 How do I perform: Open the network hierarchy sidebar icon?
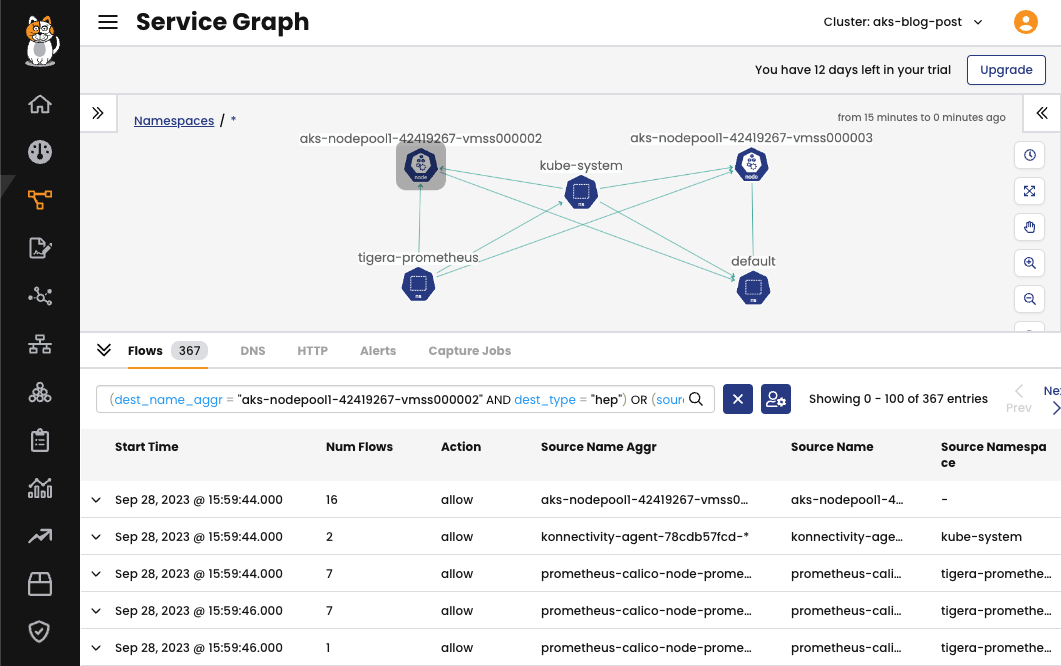tap(40, 345)
